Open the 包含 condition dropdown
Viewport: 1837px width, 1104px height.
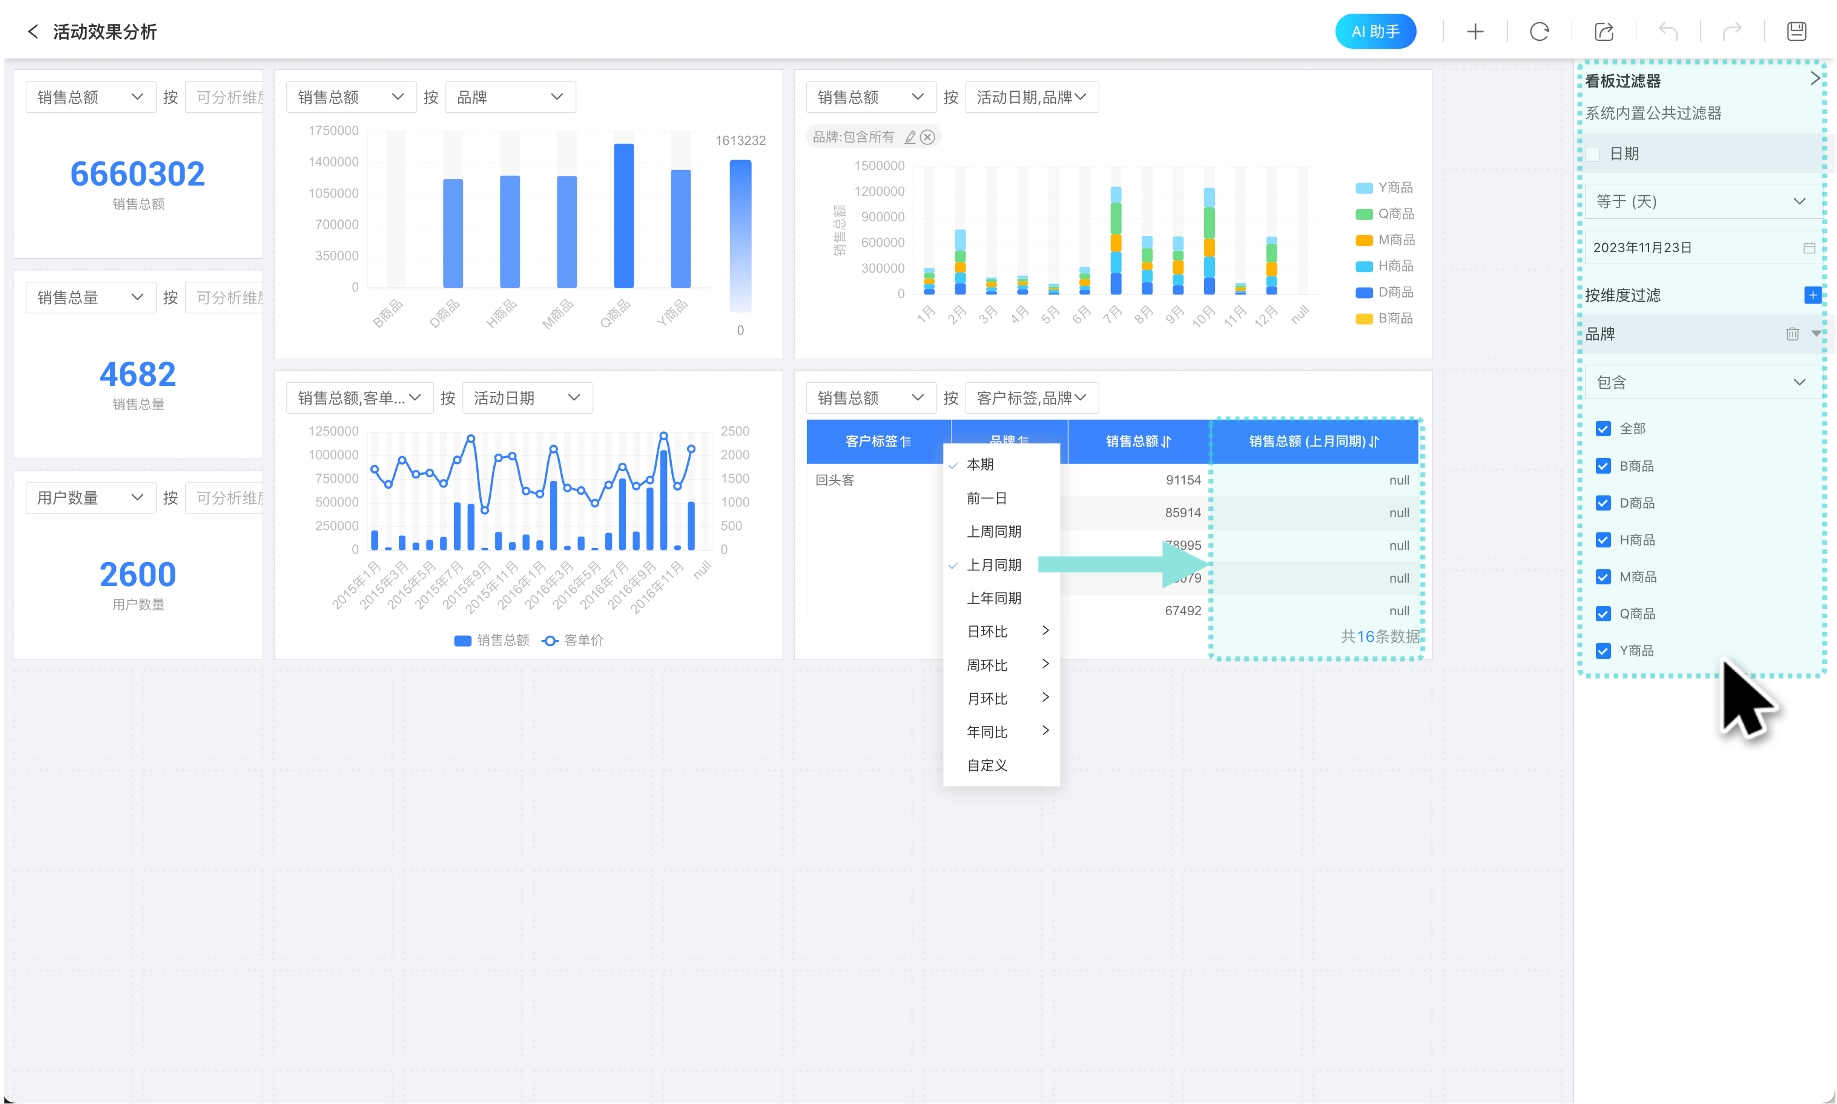[x=1700, y=382]
